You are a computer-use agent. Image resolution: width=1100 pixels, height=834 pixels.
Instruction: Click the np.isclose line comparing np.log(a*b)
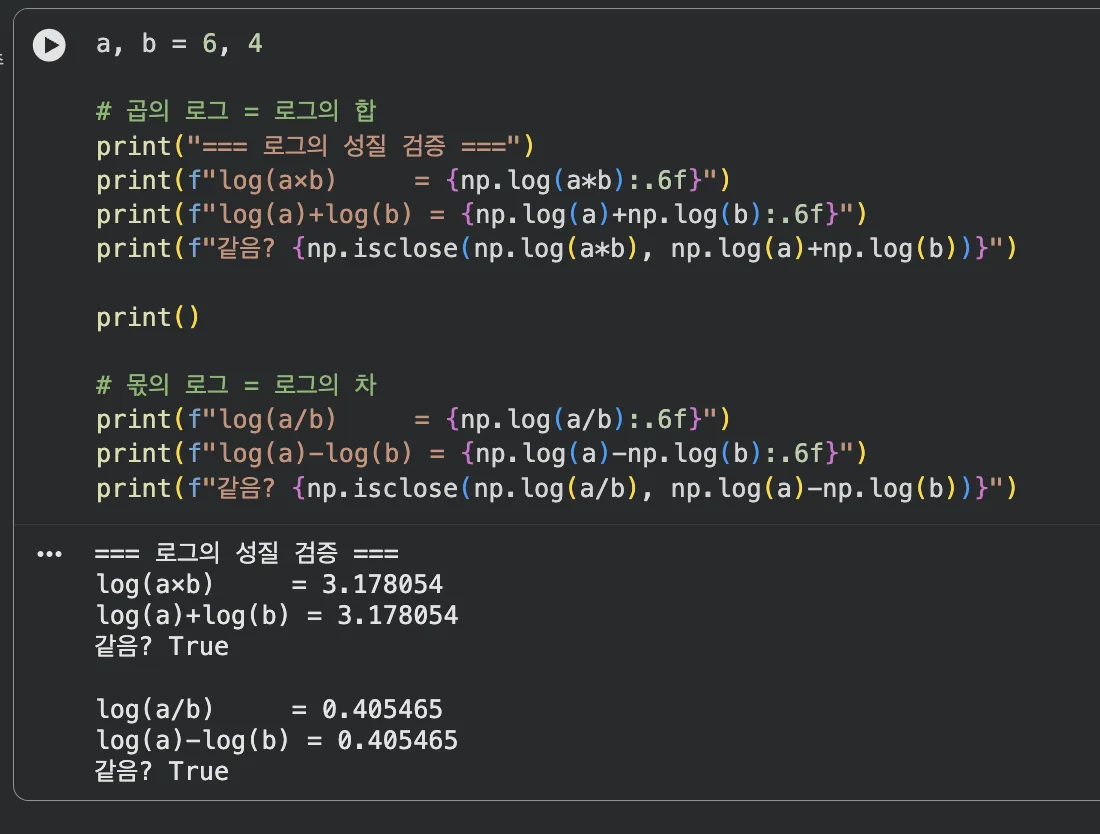[x=556, y=248]
